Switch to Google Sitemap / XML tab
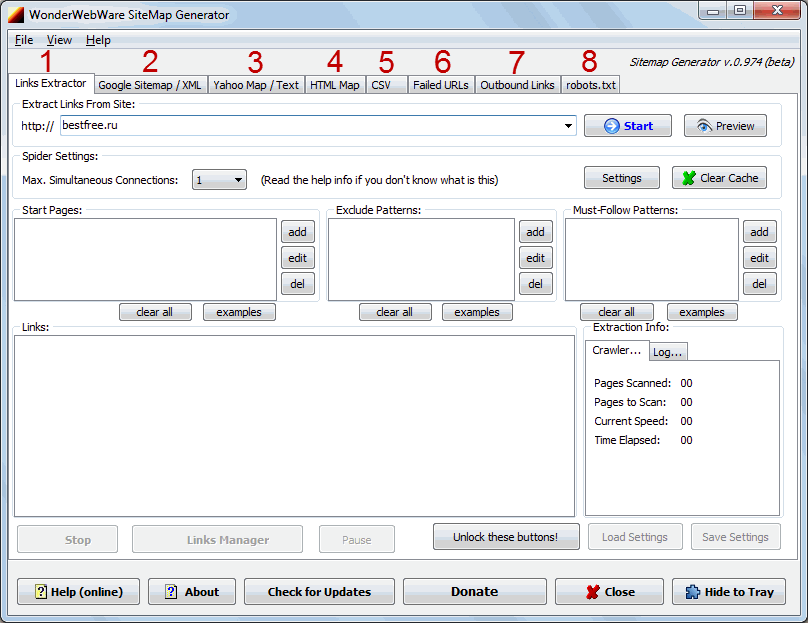Screen dimensions: 808x623 click(x=150, y=85)
